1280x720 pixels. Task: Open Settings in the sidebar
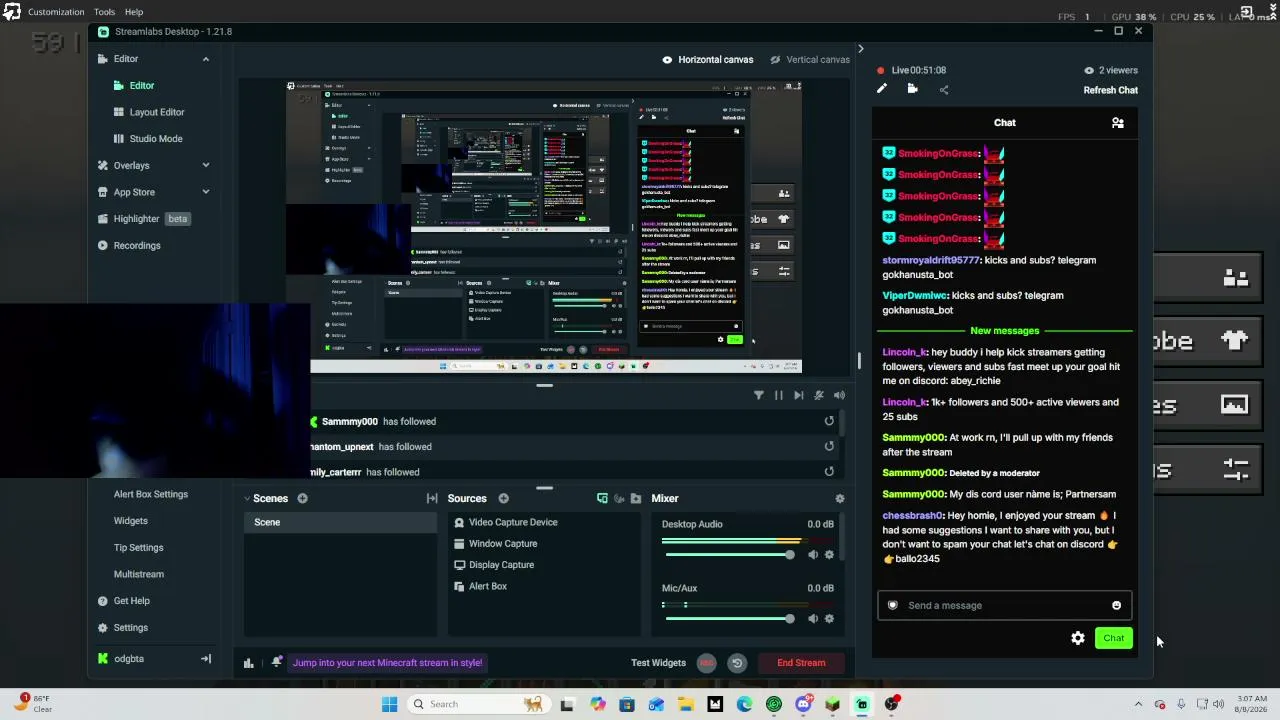point(131,628)
